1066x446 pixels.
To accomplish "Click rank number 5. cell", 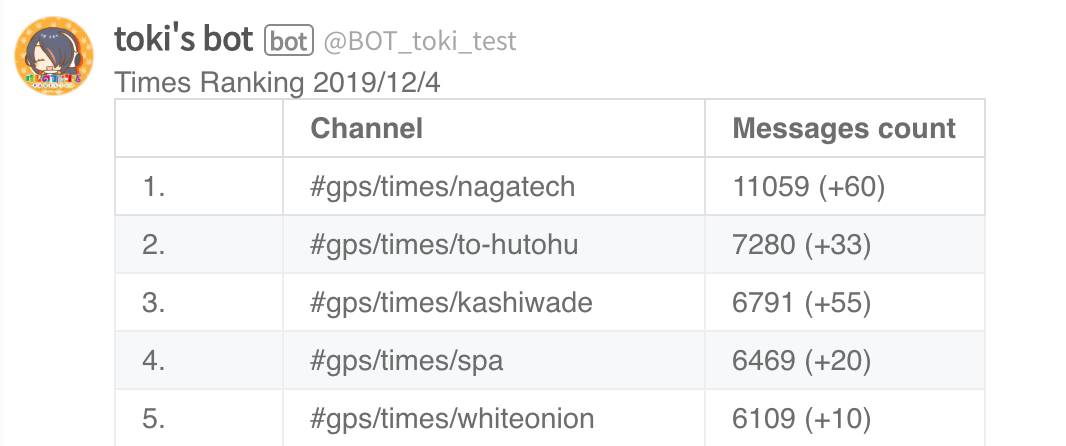I will (x=199, y=417).
